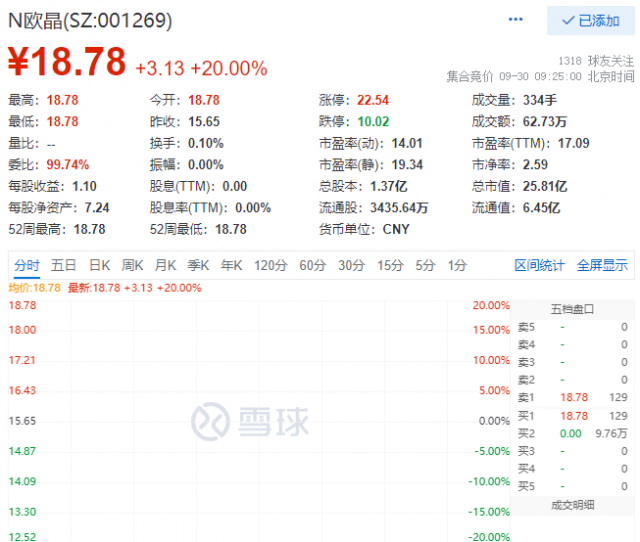Select the 季K quarterly chart tab
The width and height of the screenshot is (640, 542).
pos(198,265)
